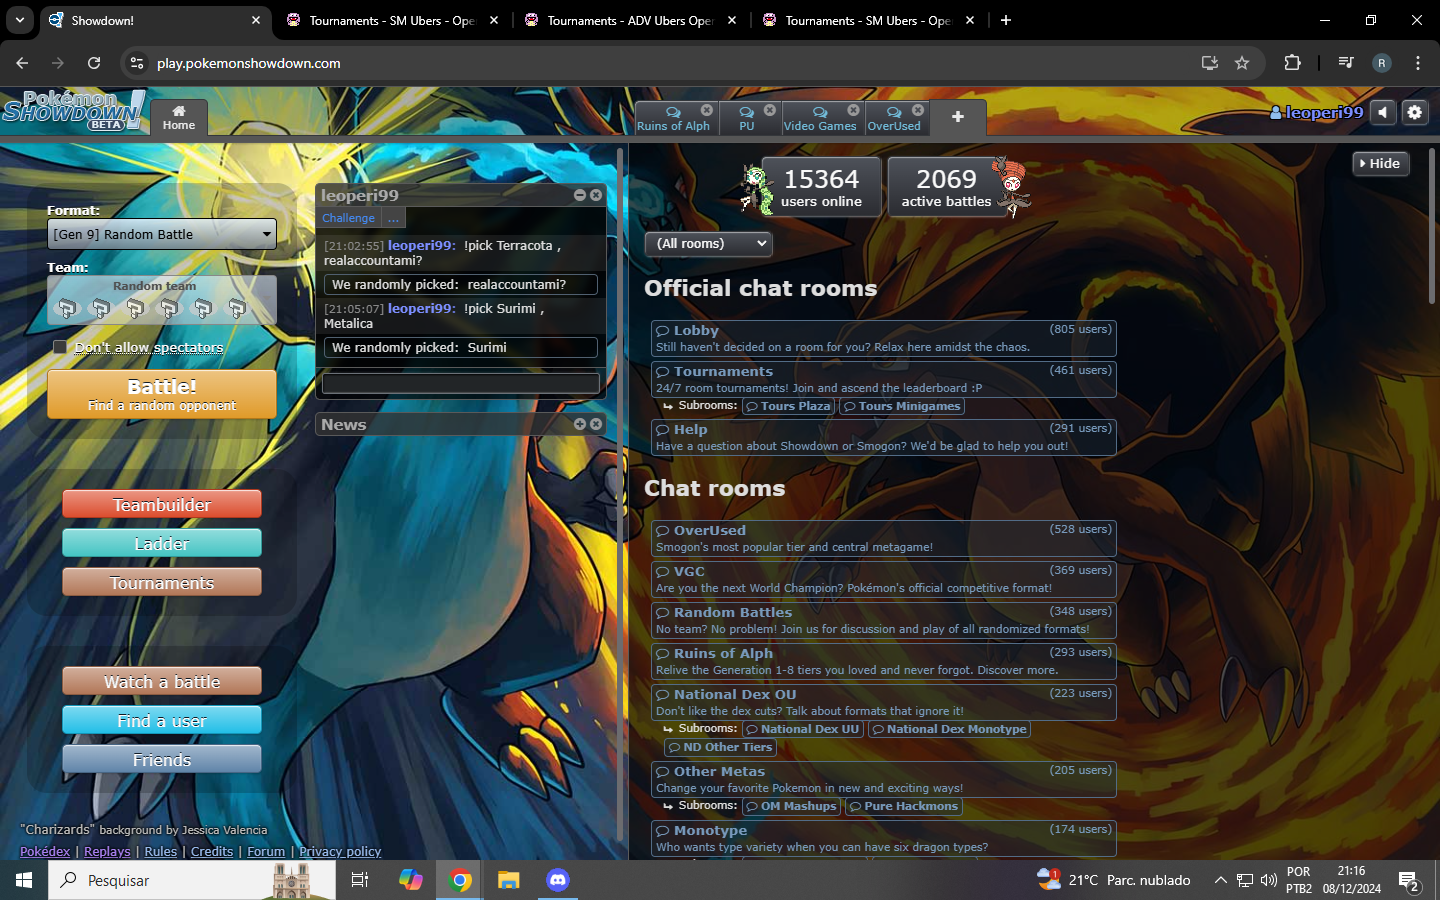The image size is (1440, 900).
Task: Enable Don't allow spectators checkbox
Action: click(x=60, y=347)
